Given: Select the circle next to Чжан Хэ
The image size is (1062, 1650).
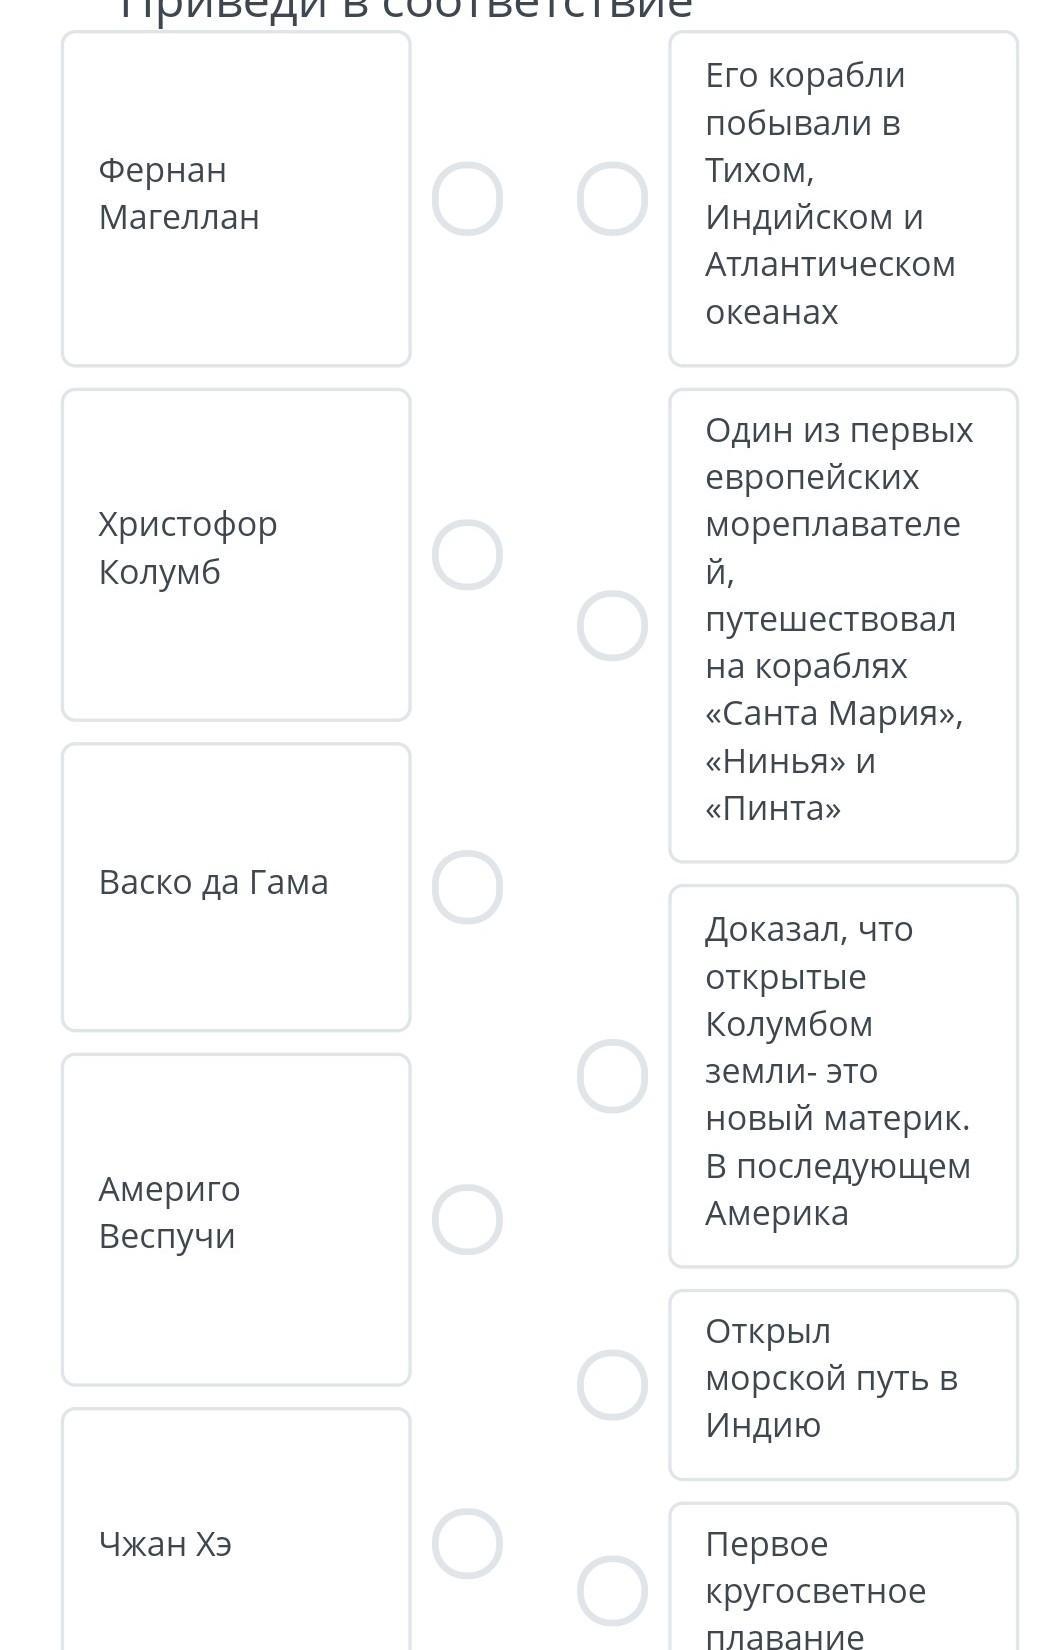Looking at the screenshot, I should (x=467, y=1543).
